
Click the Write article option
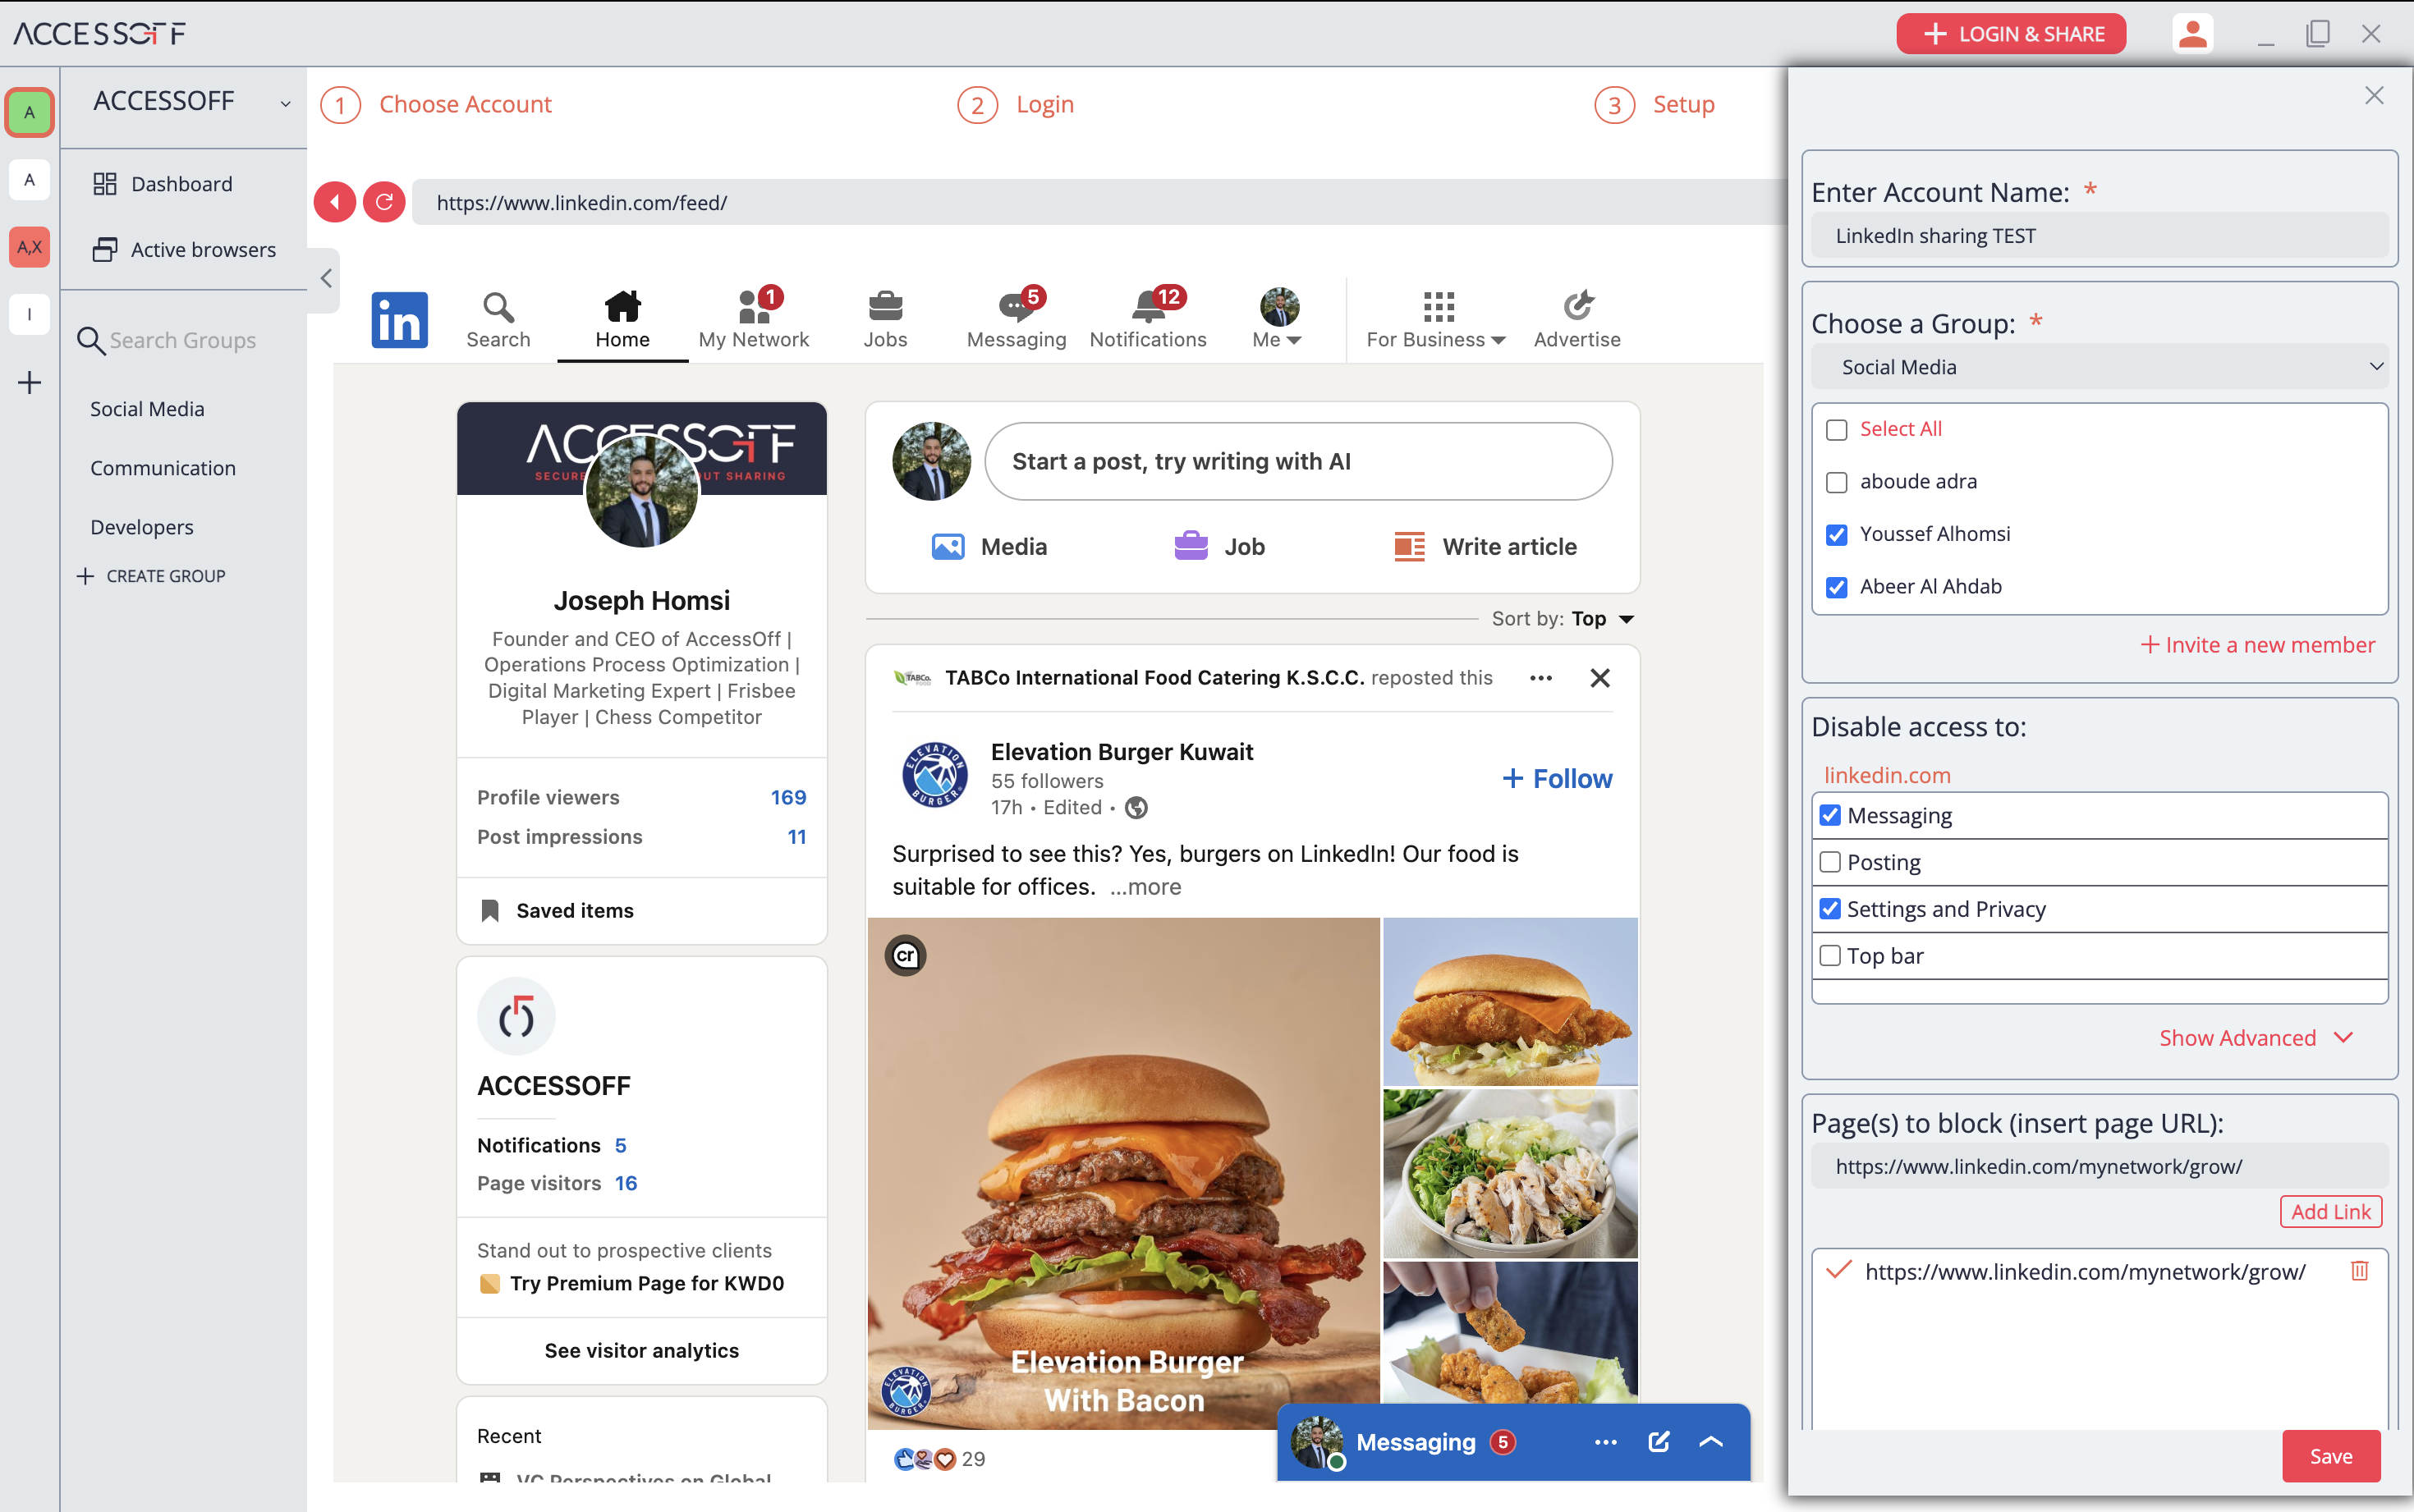tap(1485, 547)
